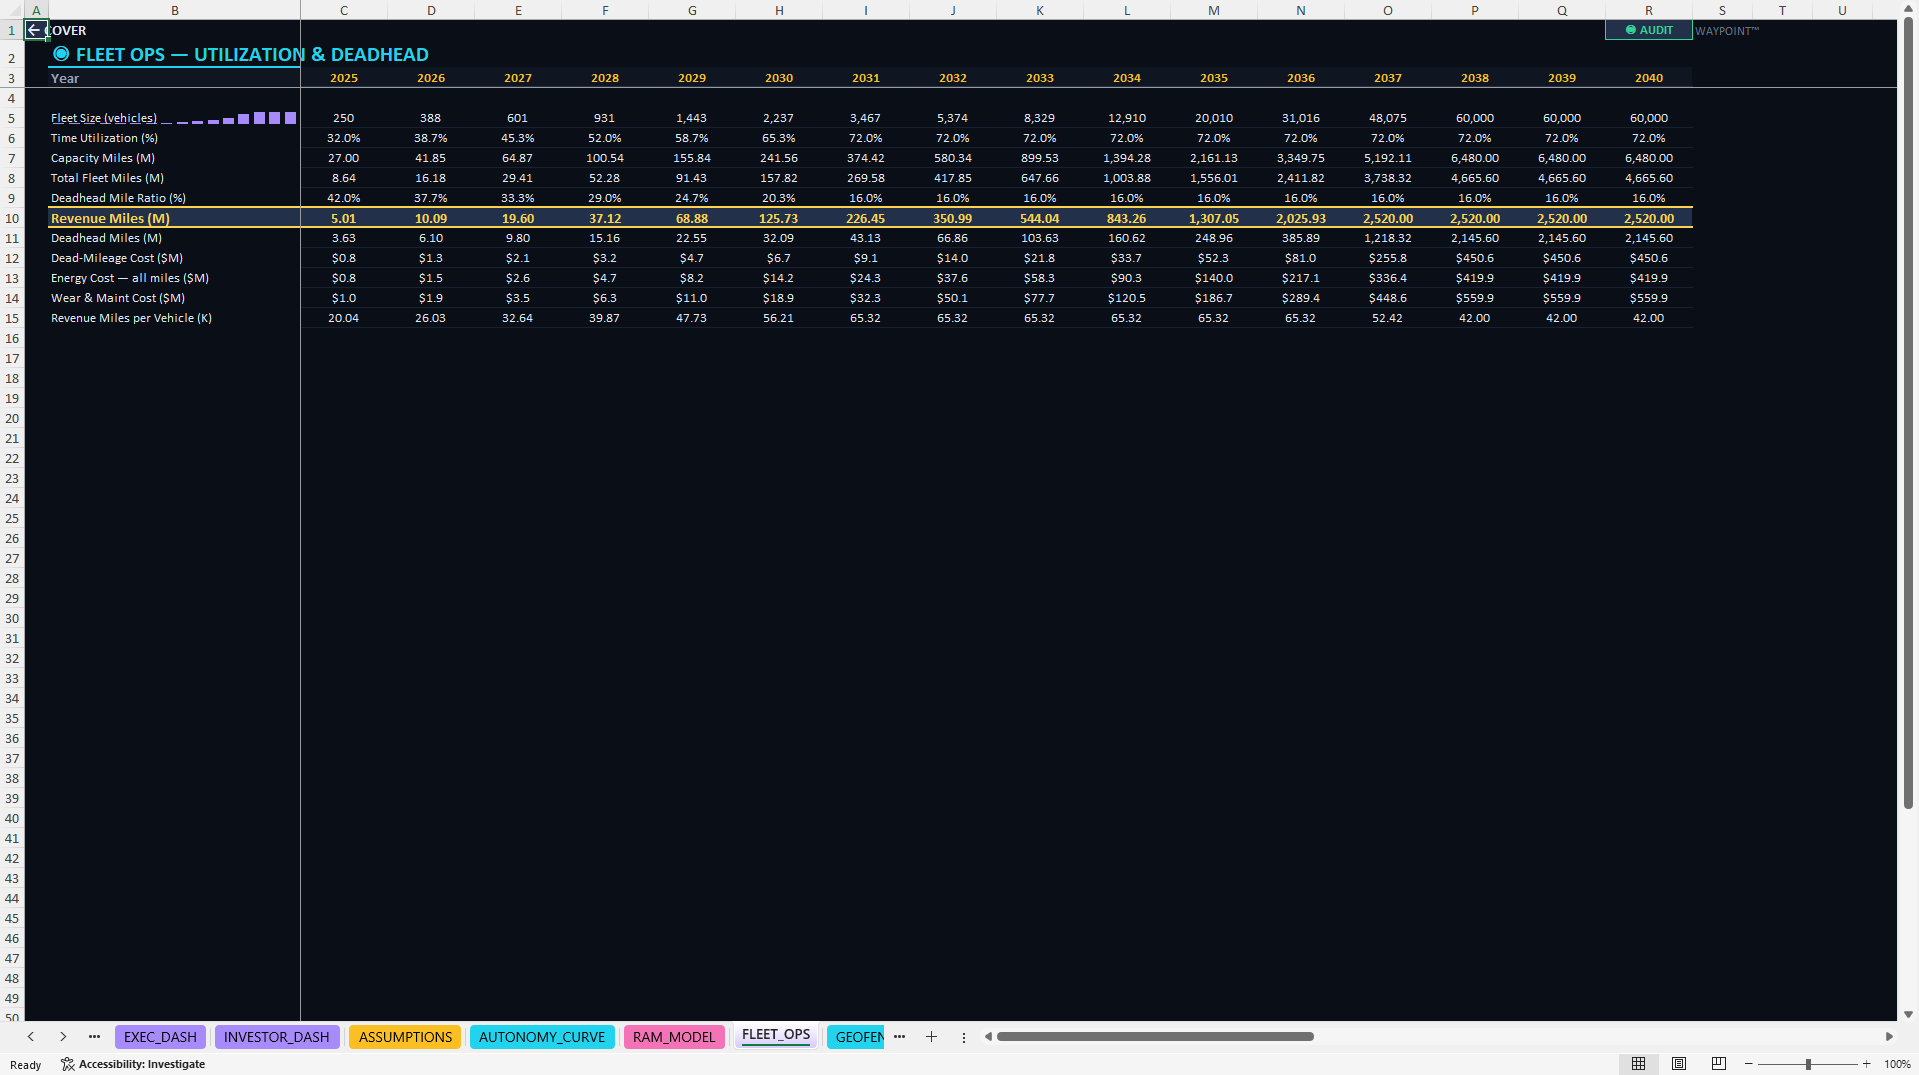Click zoom out minus button
1919x1075 pixels.
[1748, 1064]
